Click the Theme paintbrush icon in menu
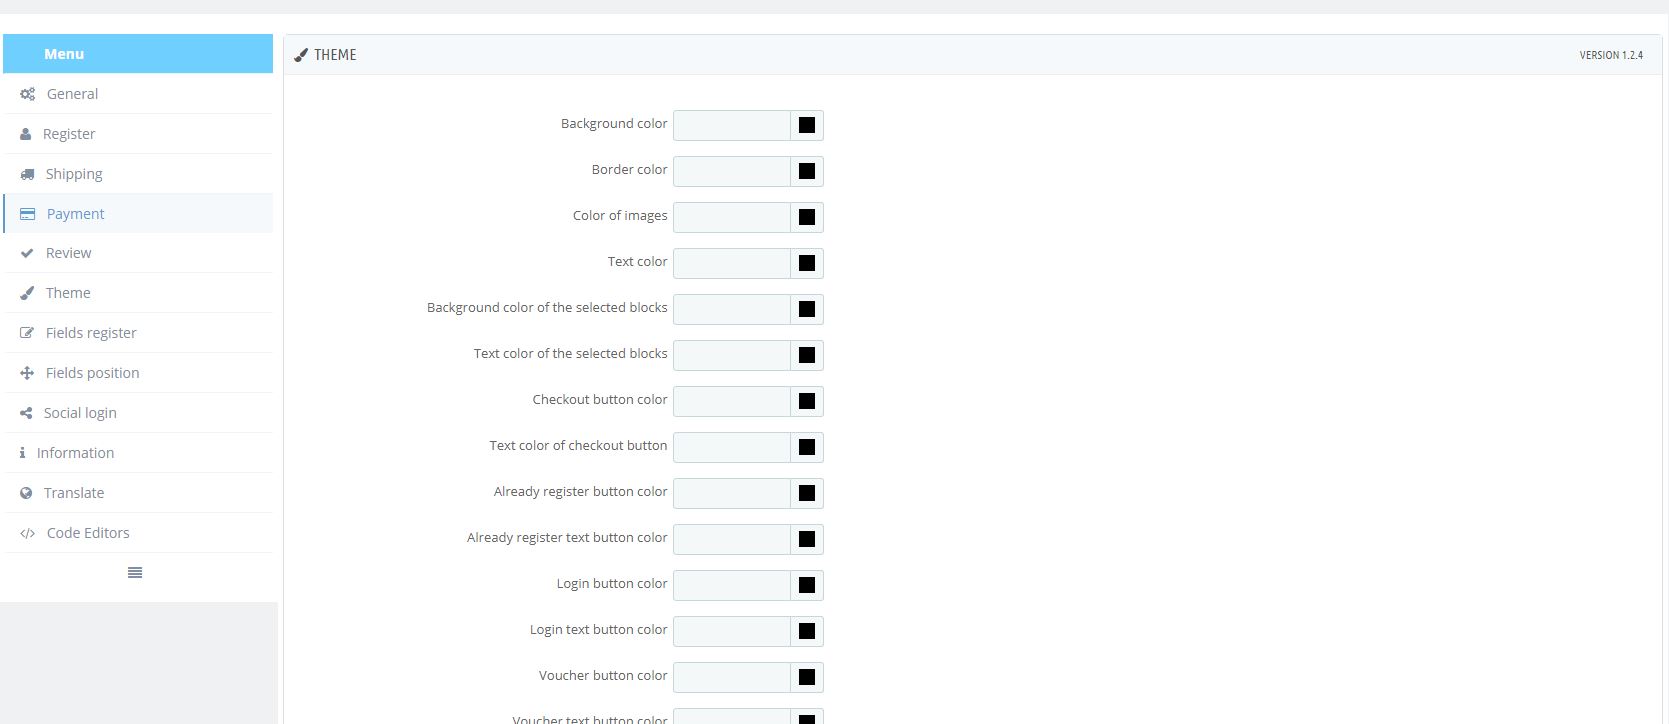This screenshot has width=1669, height=724. (27, 293)
